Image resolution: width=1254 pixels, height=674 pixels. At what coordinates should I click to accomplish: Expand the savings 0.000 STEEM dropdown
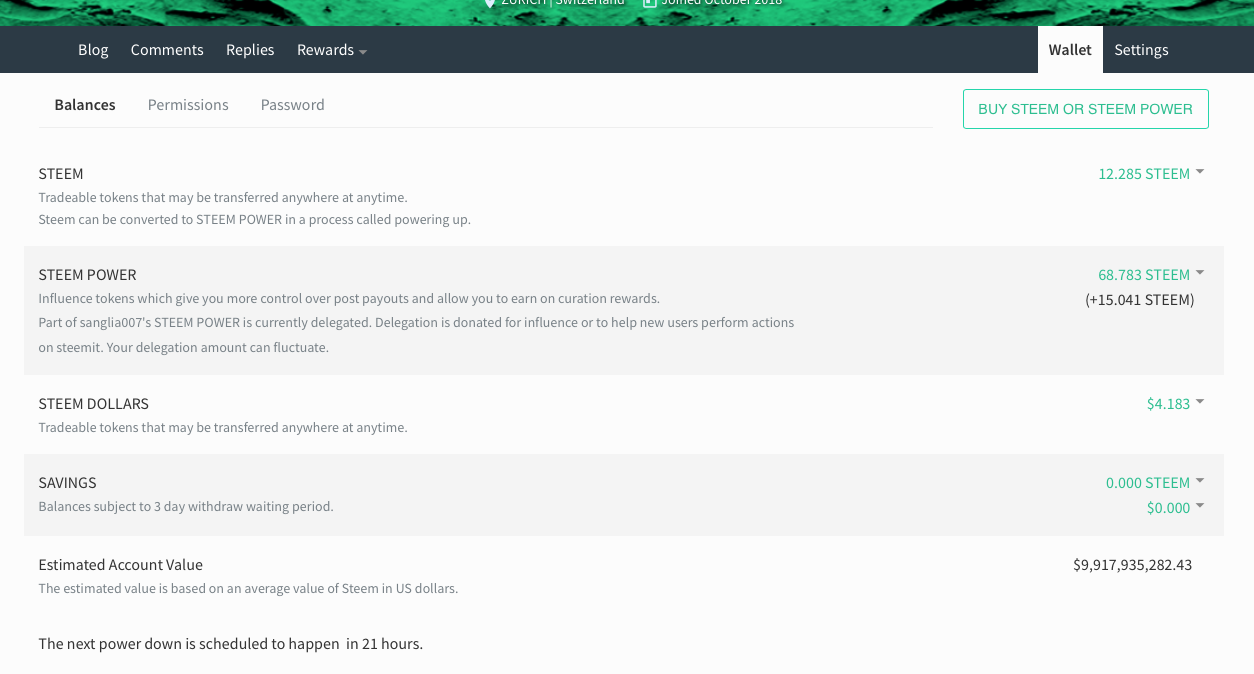click(x=1154, y=483)
